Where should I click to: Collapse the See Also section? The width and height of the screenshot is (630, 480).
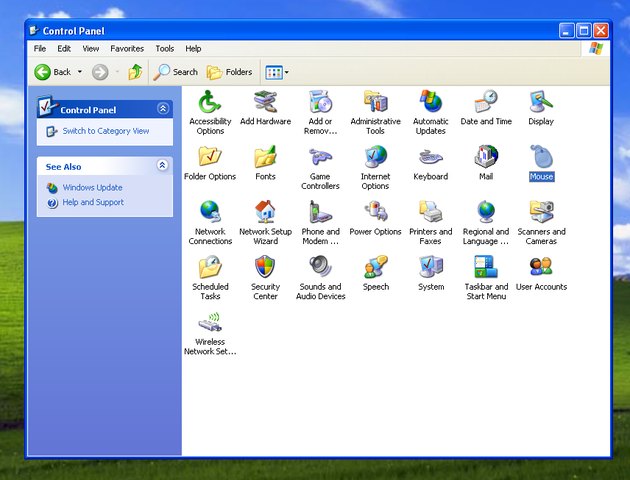162,165
